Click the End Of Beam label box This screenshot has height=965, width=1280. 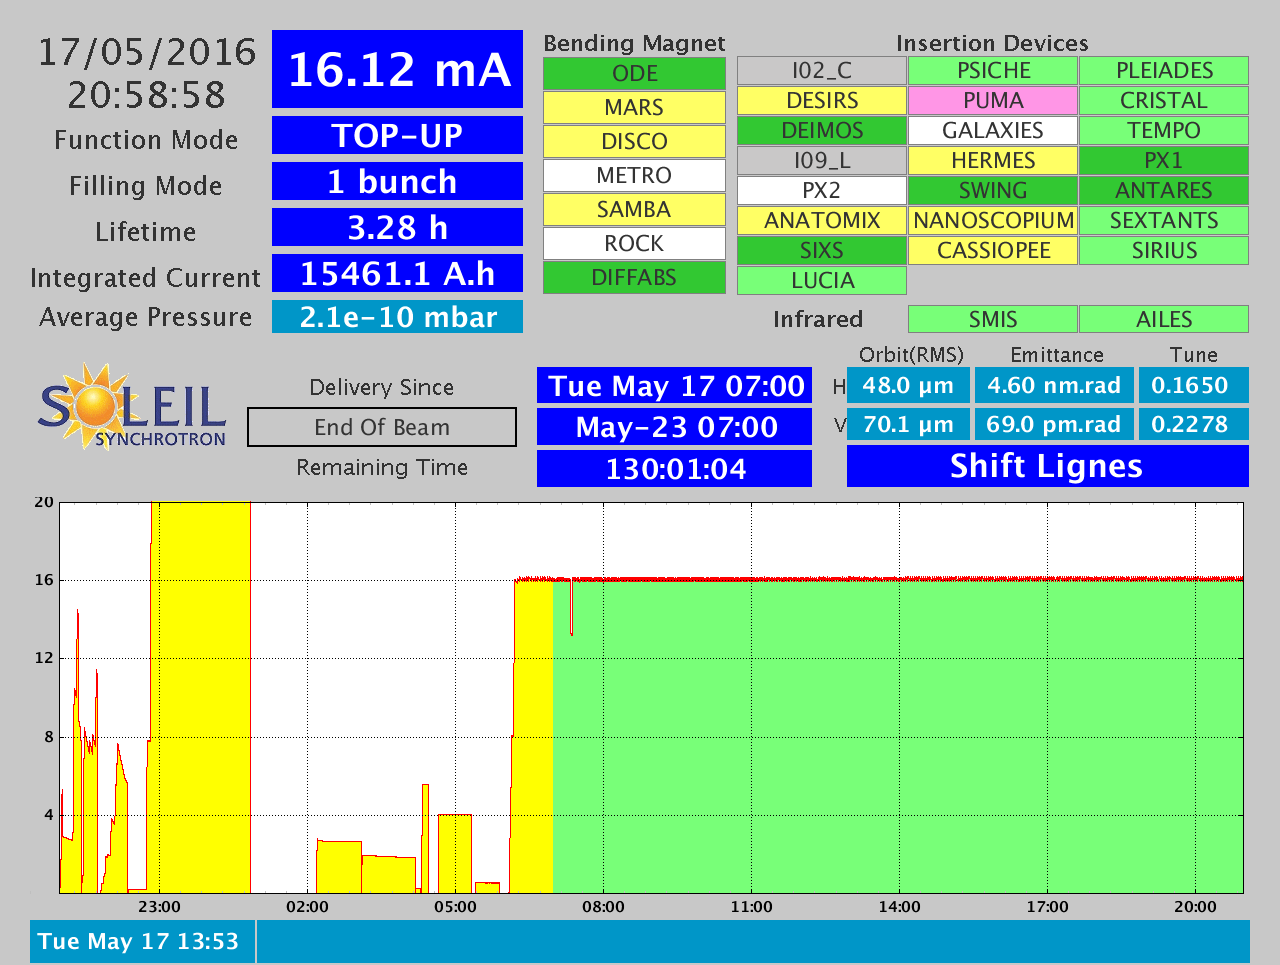[x=382, y=427]
